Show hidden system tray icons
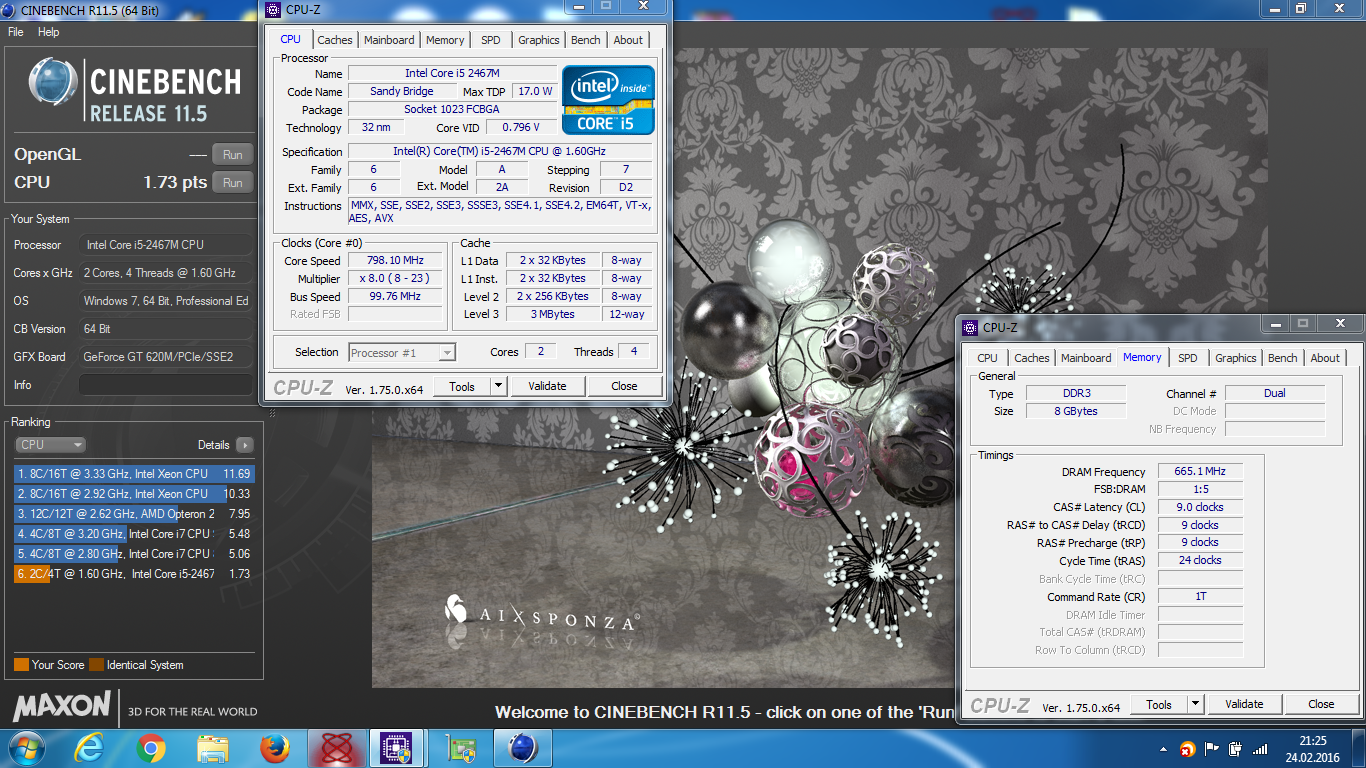 [1164, 749]
